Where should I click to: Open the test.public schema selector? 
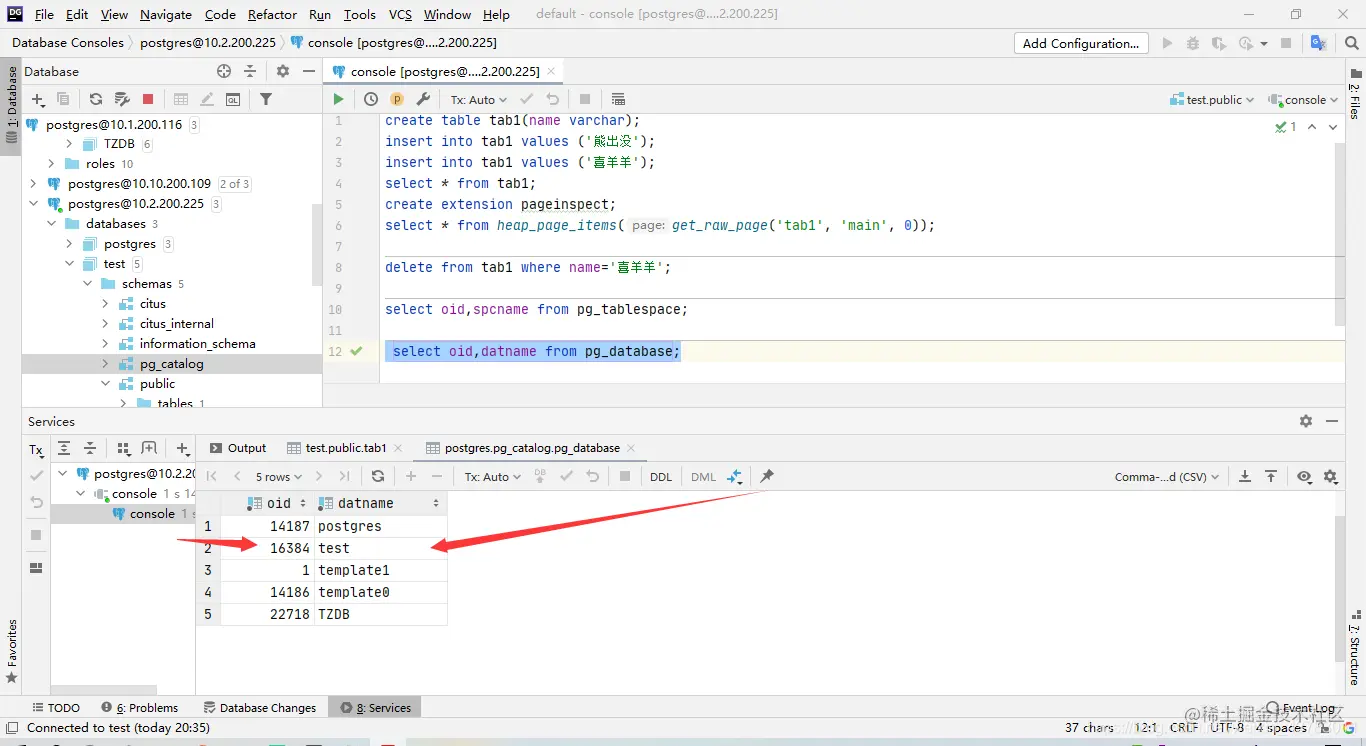(1213, 99)
